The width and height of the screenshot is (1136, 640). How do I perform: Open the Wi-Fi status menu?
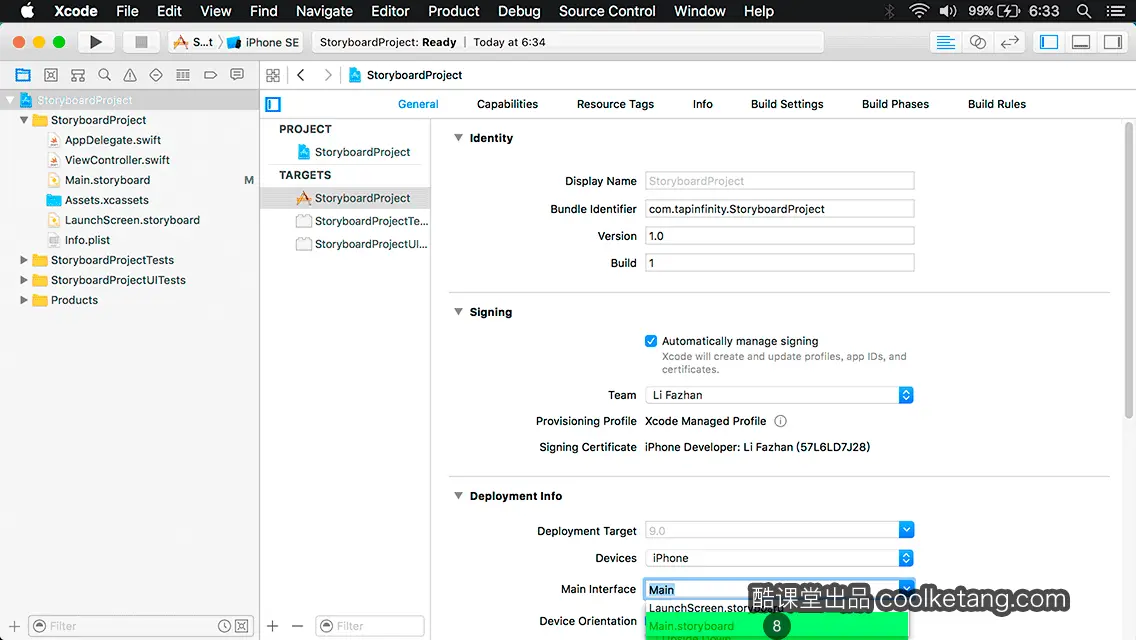pos(919,11)
